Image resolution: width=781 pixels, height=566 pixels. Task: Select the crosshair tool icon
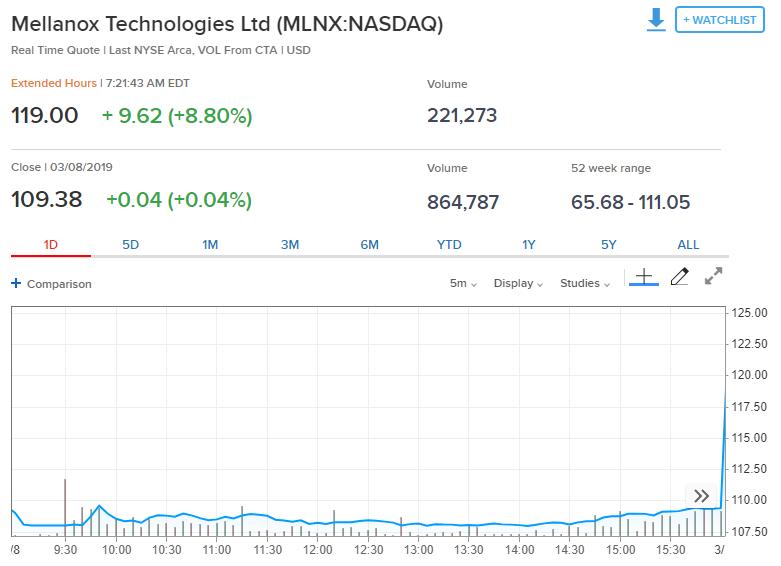[644, 277]
